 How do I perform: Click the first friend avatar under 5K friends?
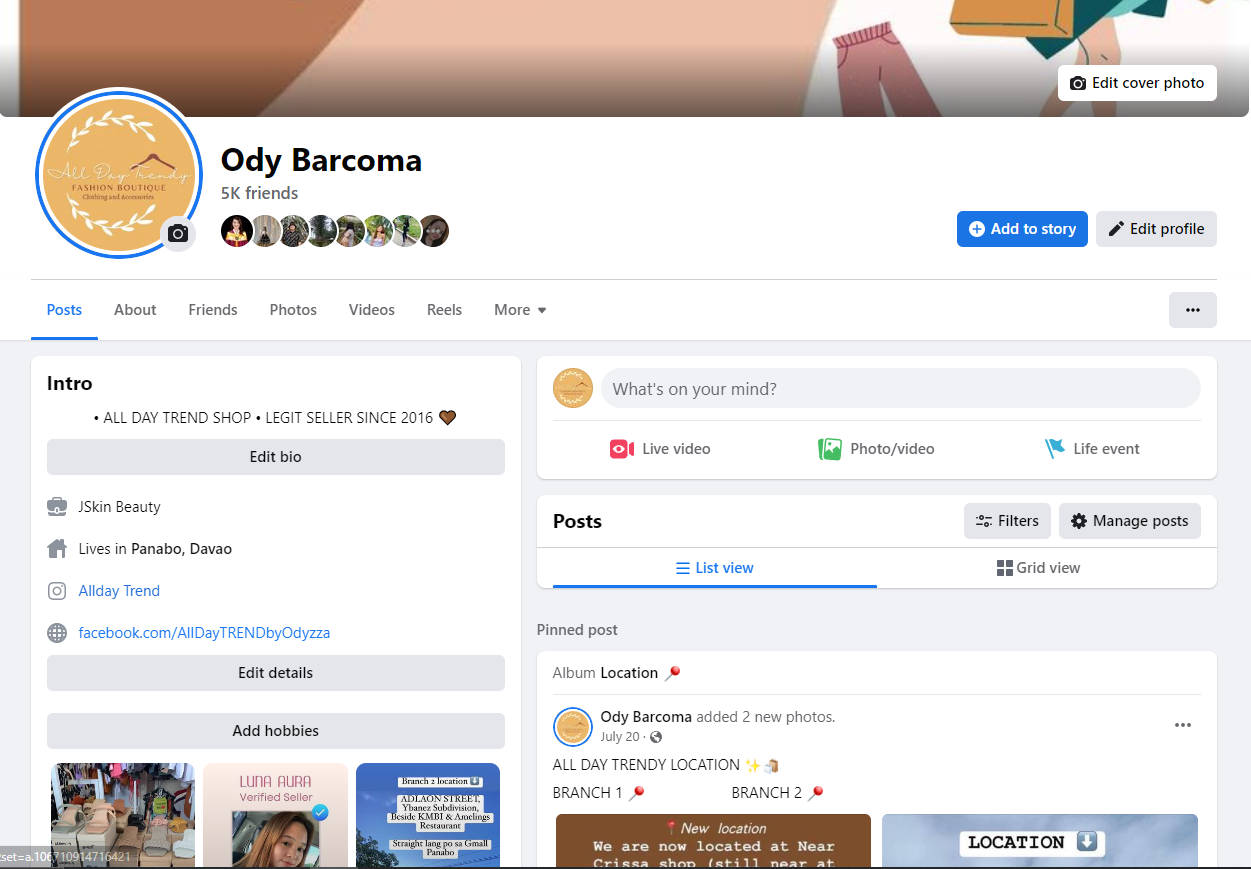pyautogui.click(x=236, y=231)
